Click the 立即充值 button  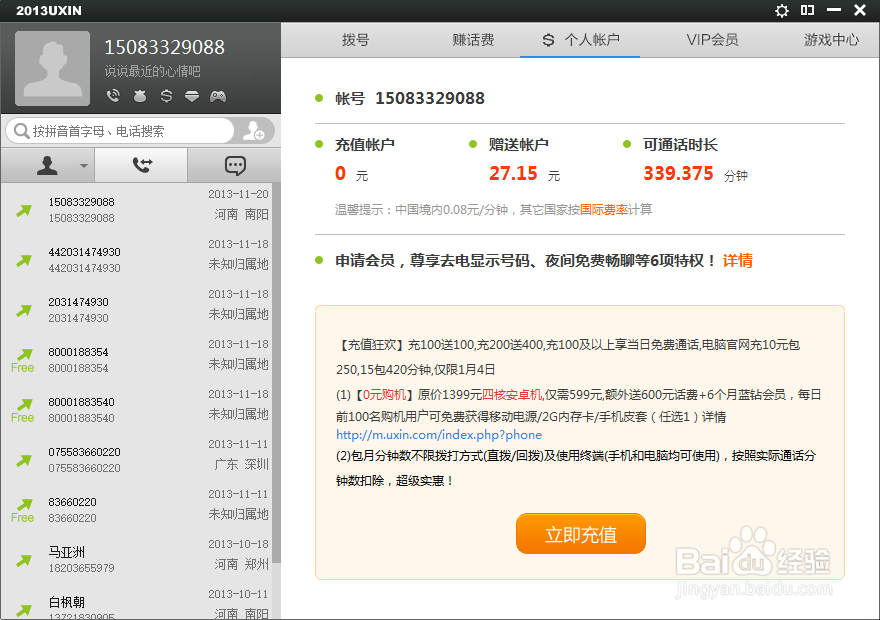tap(581, 534)
